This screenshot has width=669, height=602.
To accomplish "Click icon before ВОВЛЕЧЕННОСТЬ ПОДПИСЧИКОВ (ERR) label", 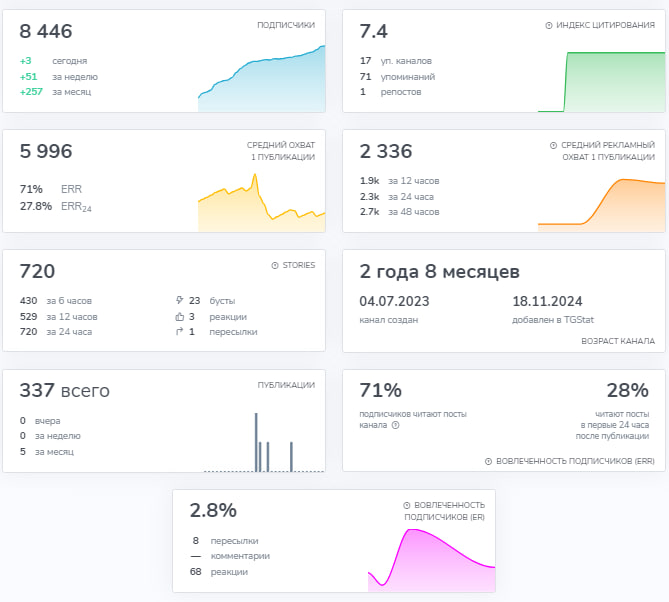I will coord(488,462).
